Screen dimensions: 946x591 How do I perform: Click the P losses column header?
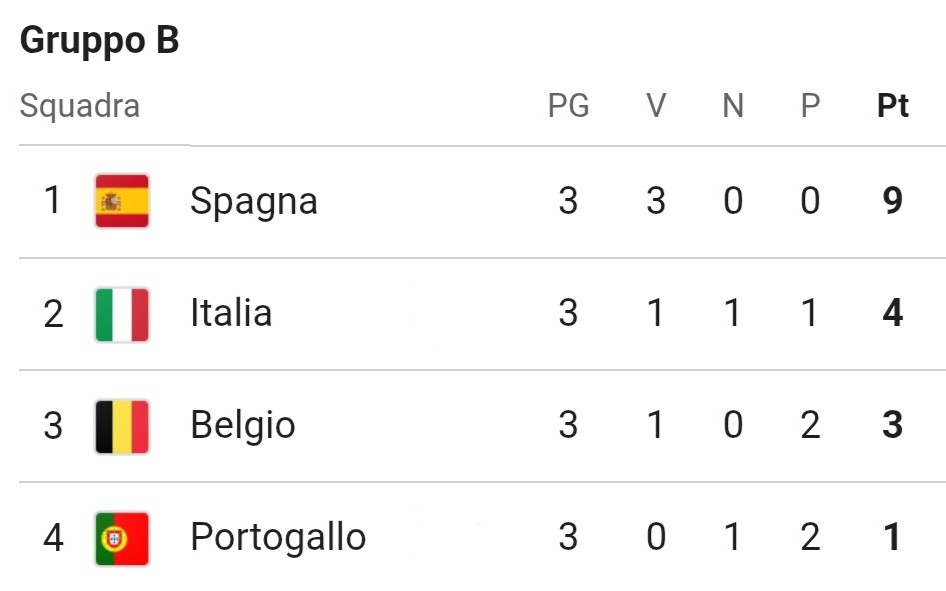(810, 106)
